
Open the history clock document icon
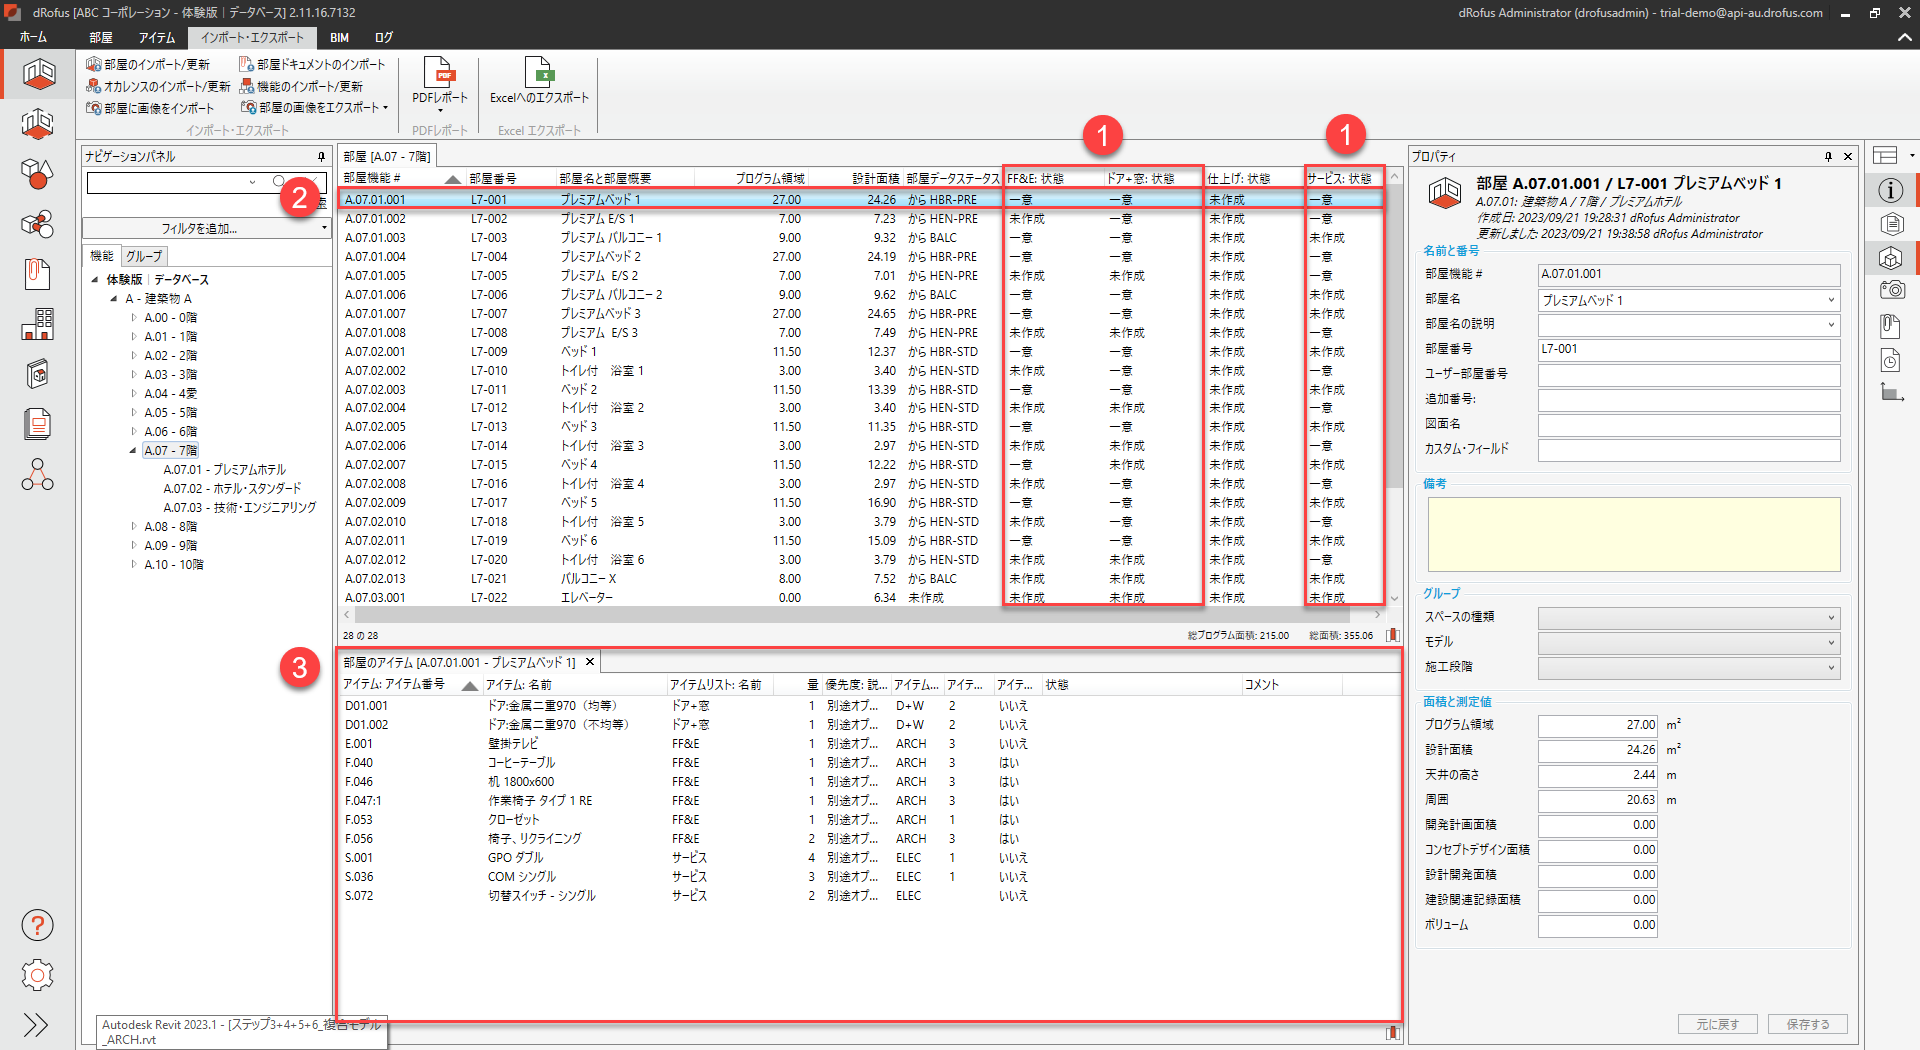click(1890, 360)
